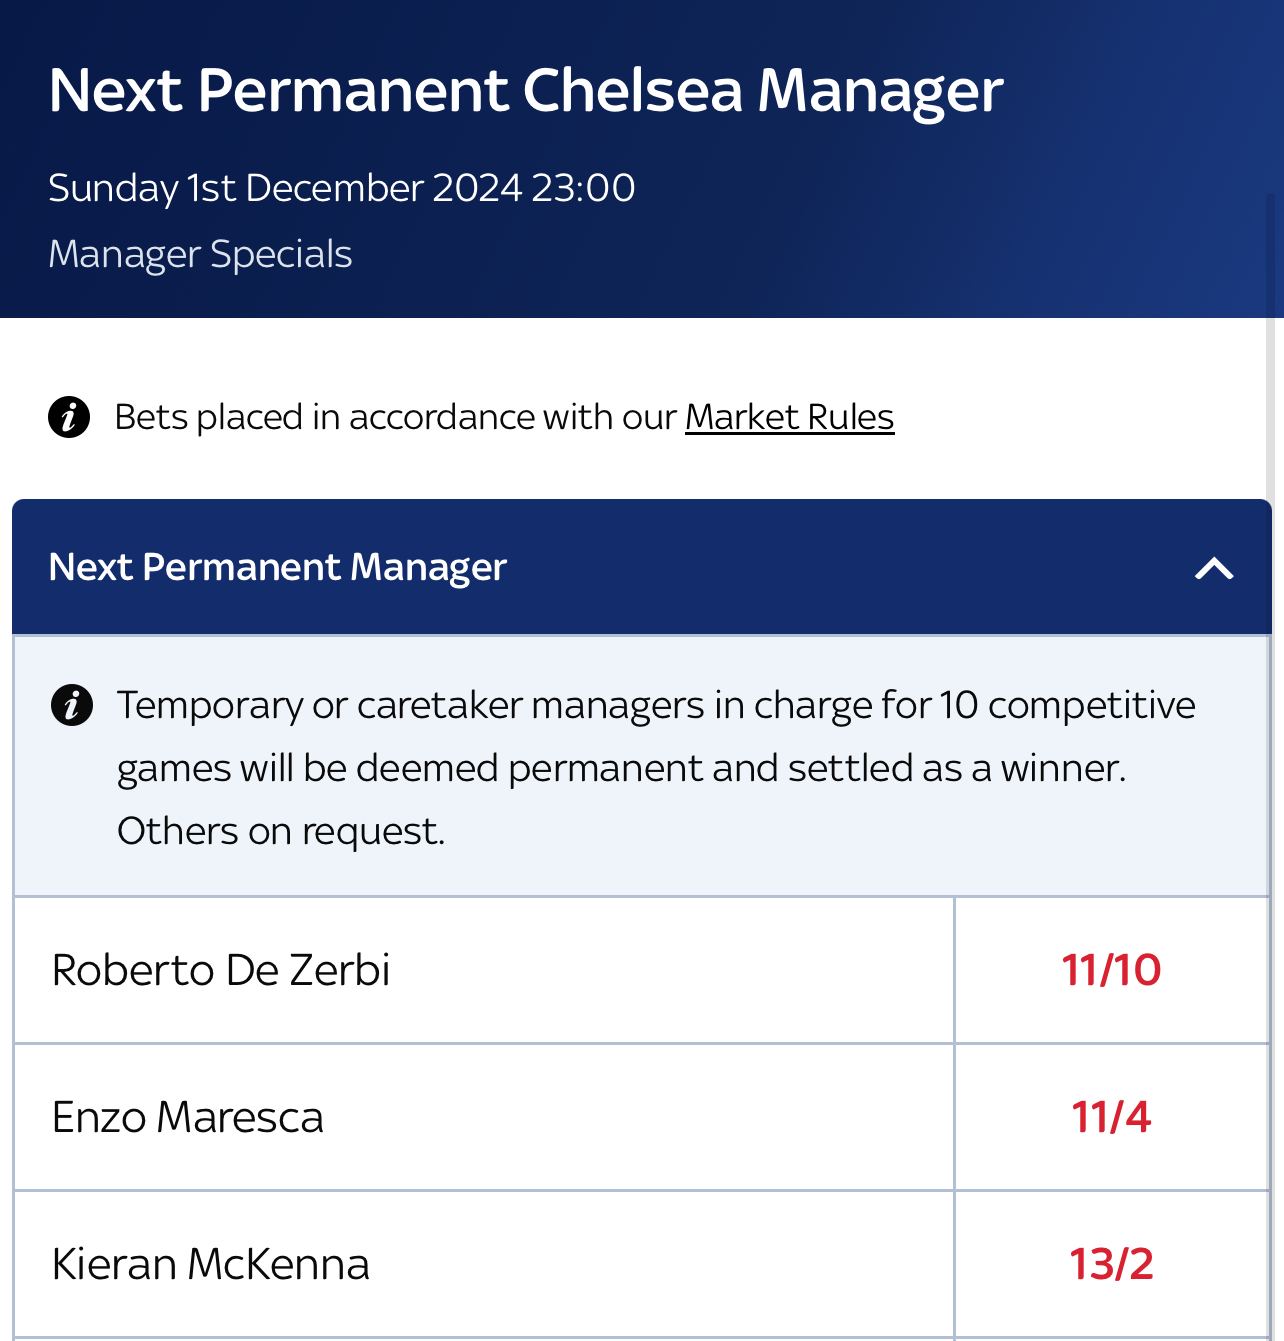Click the games will be deemed permanent line
The image size is (1284, 1341).
click(x=621, y=768)
